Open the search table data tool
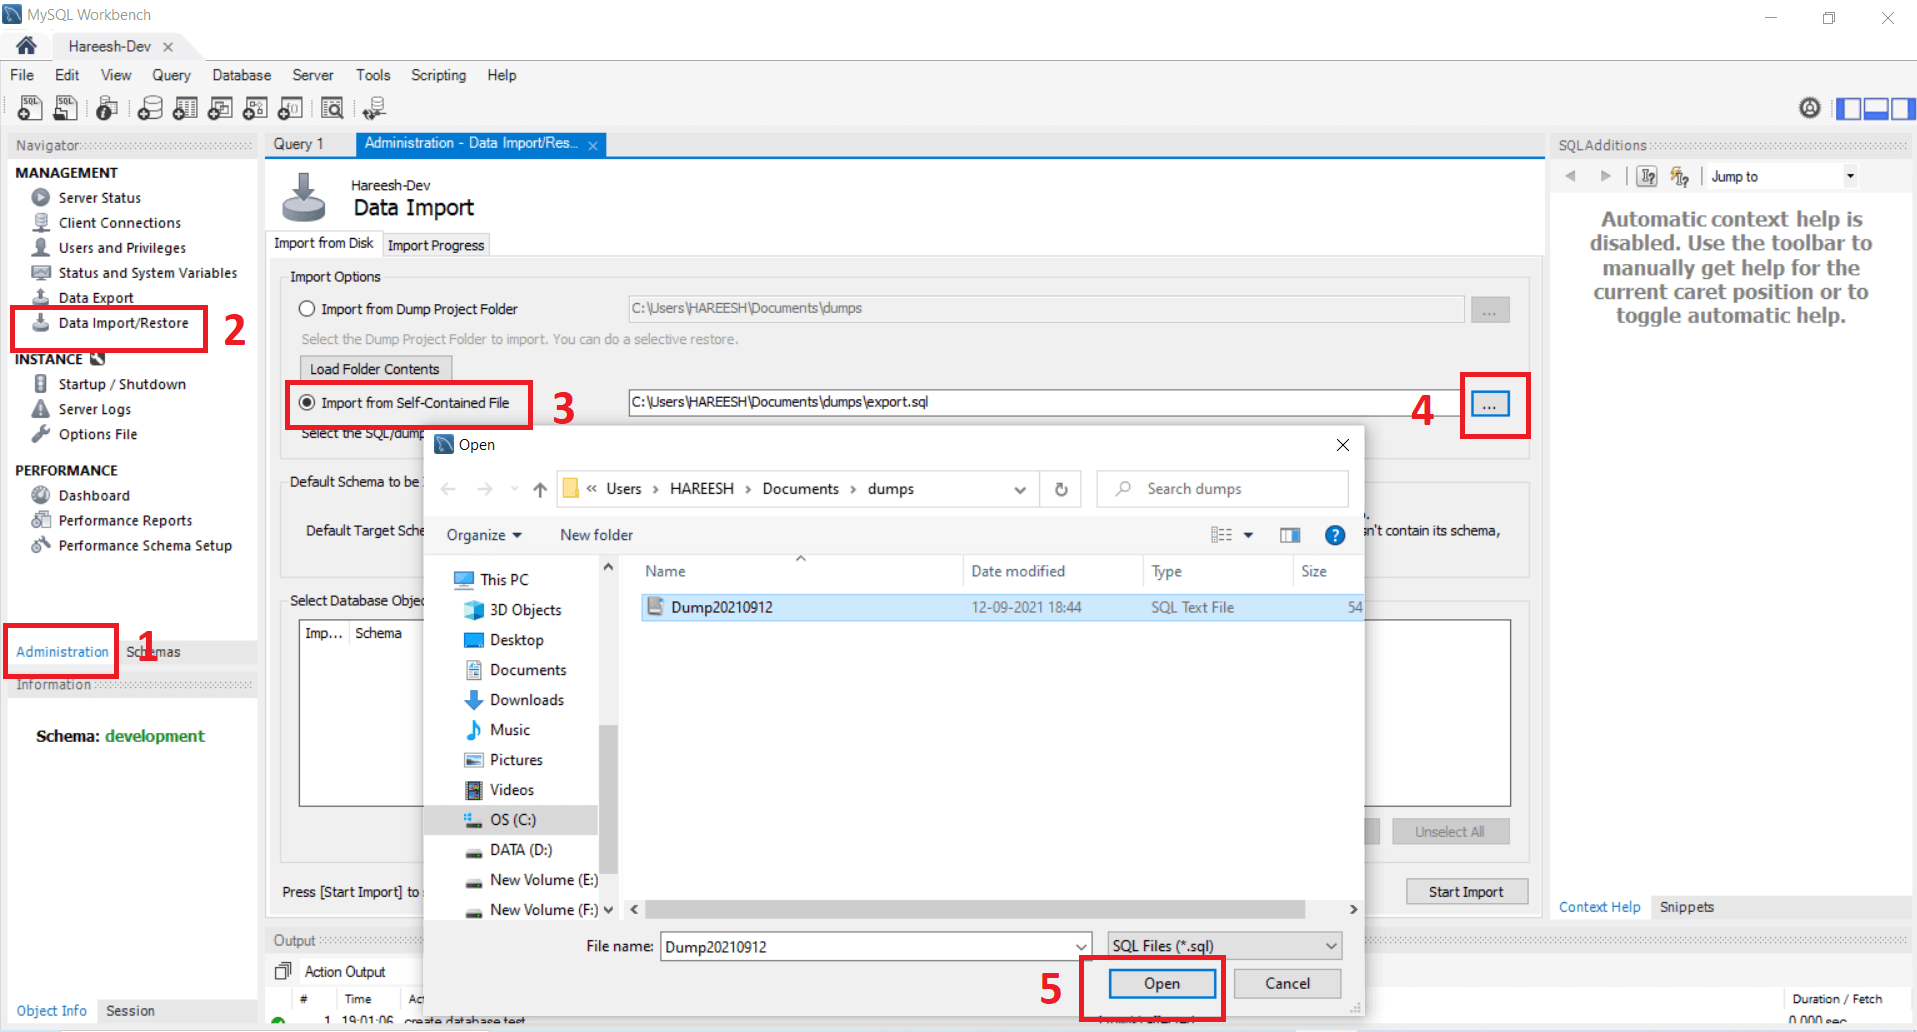 pos(332,108)
